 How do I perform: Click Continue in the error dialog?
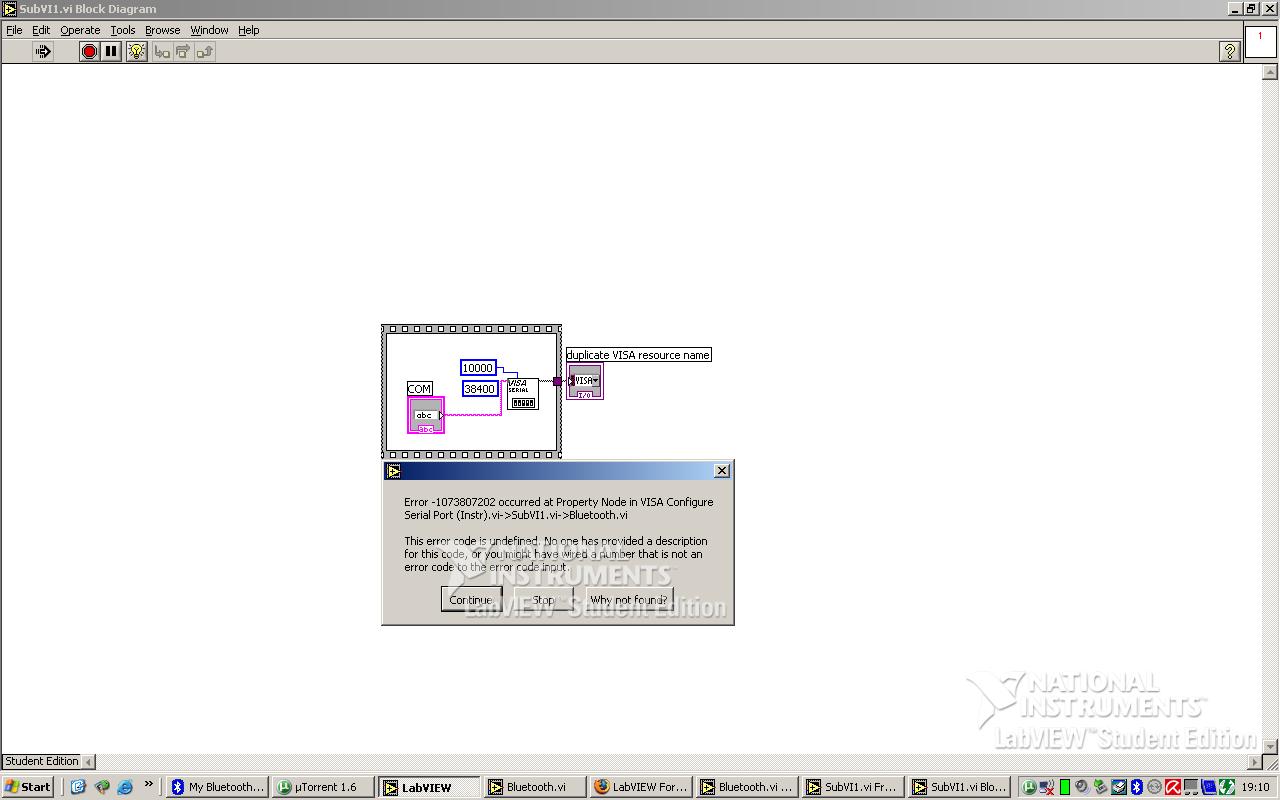click(471, 599)
